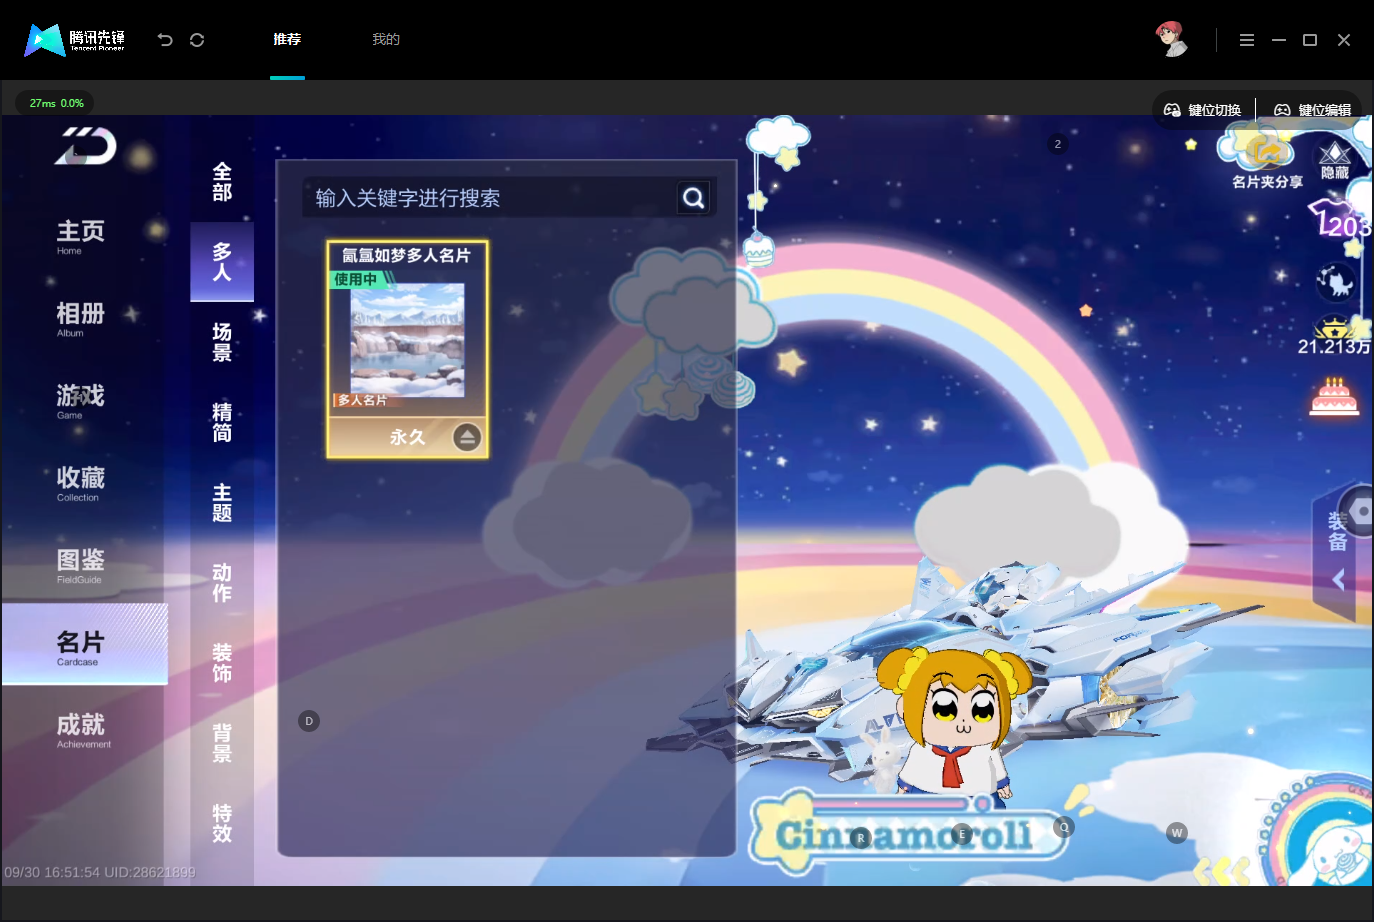Open 游戏 Game in sidebar

point(81,401)
